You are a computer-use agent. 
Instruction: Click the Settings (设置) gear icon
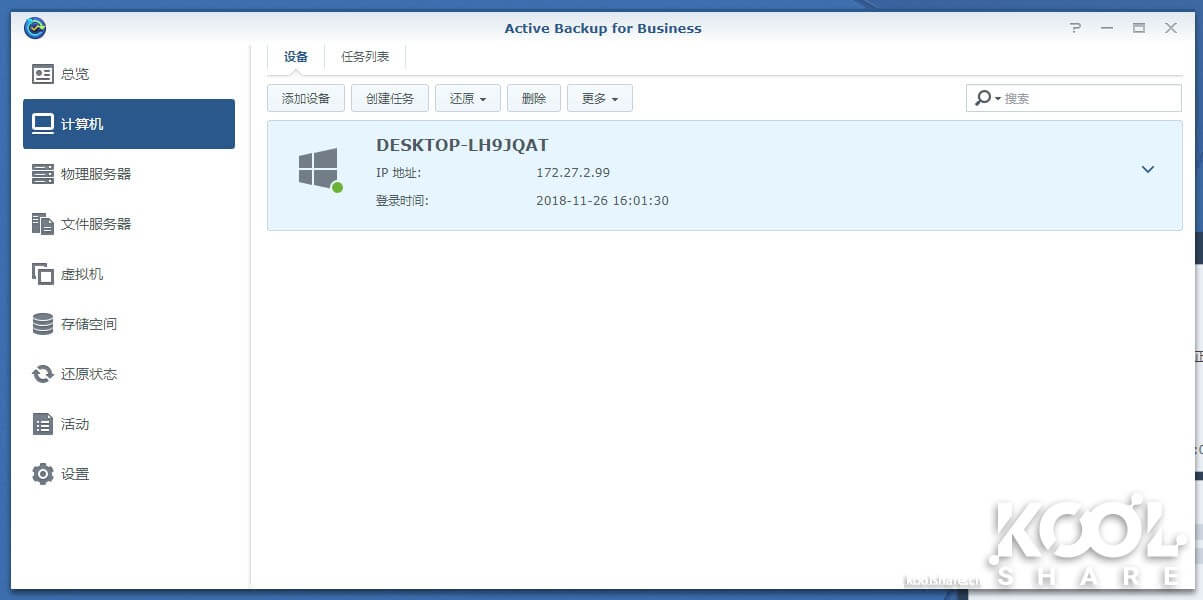43,474
